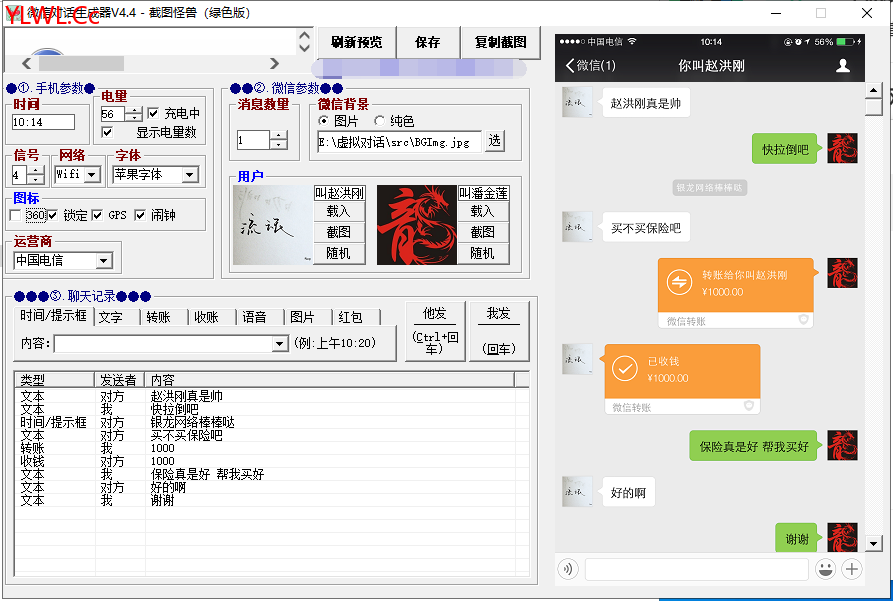
Task: Increase 电量 battery value with up arrow
Action: 134,110
